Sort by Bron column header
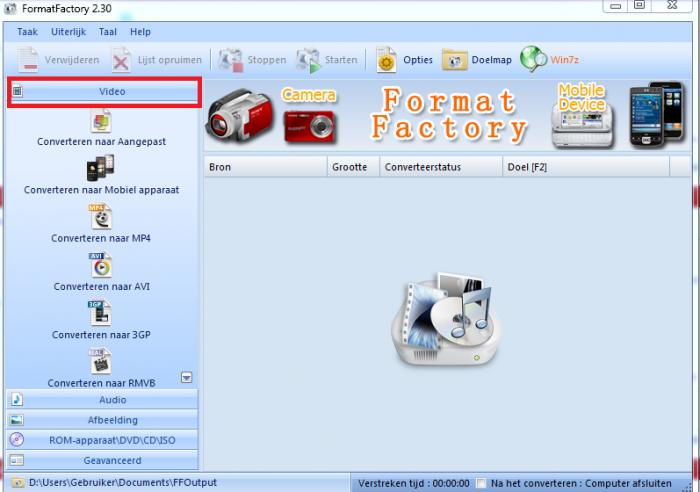The width and height of the screenshot is (700, 492). [x=266, y=167]
